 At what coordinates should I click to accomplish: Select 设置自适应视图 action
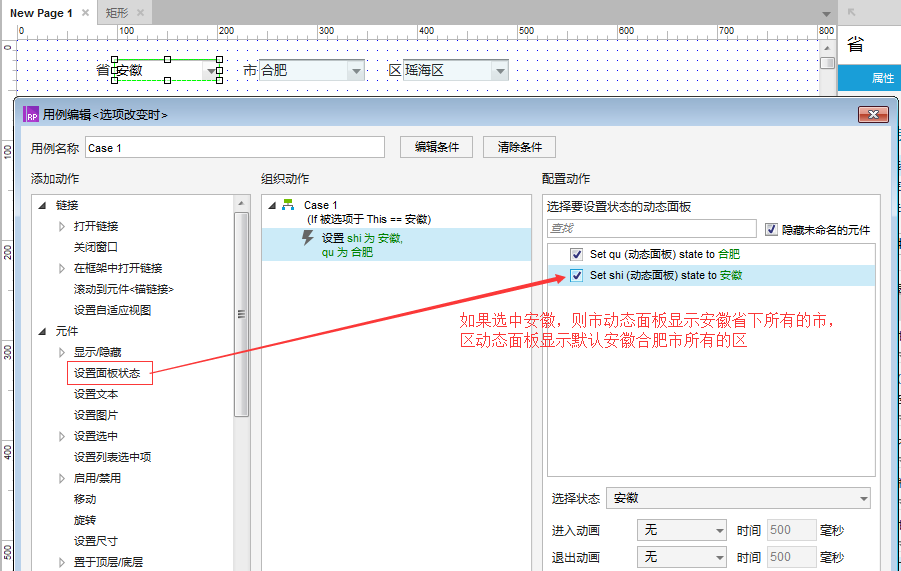point(113,310)
